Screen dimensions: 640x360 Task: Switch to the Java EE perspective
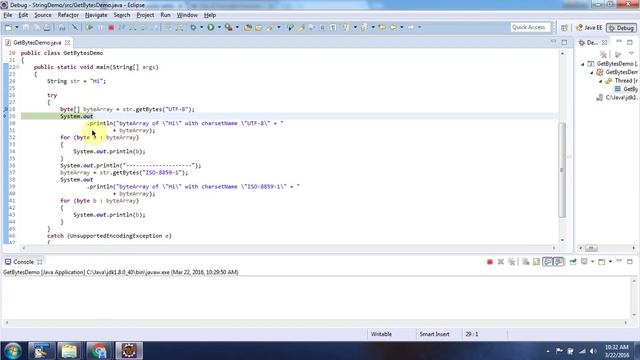[x=589, y=28]
